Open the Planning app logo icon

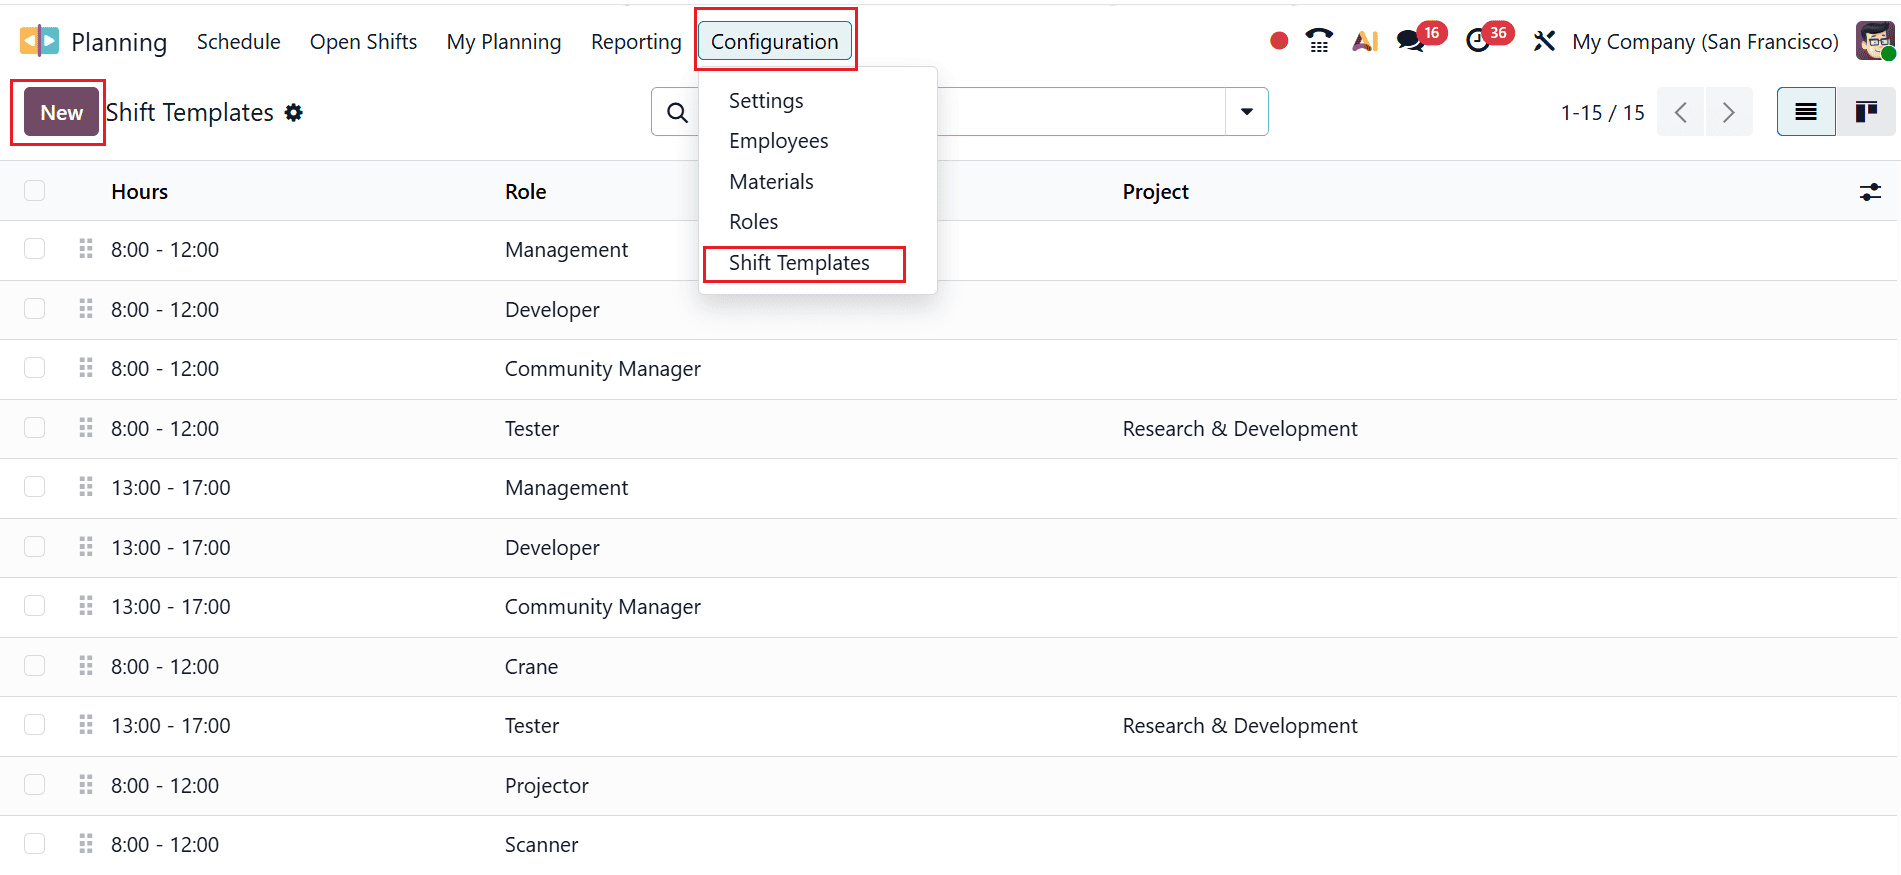click(x=39, y=41)
